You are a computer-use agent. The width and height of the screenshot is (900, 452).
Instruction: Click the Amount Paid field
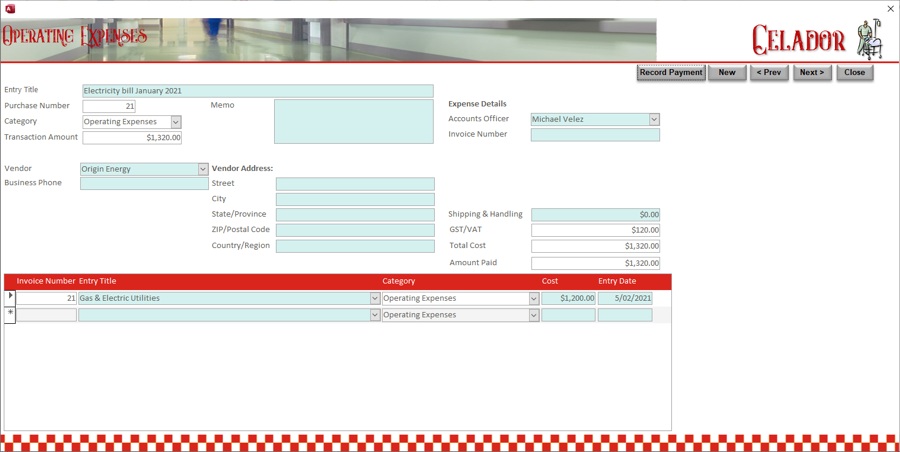[x=595, y=263]
